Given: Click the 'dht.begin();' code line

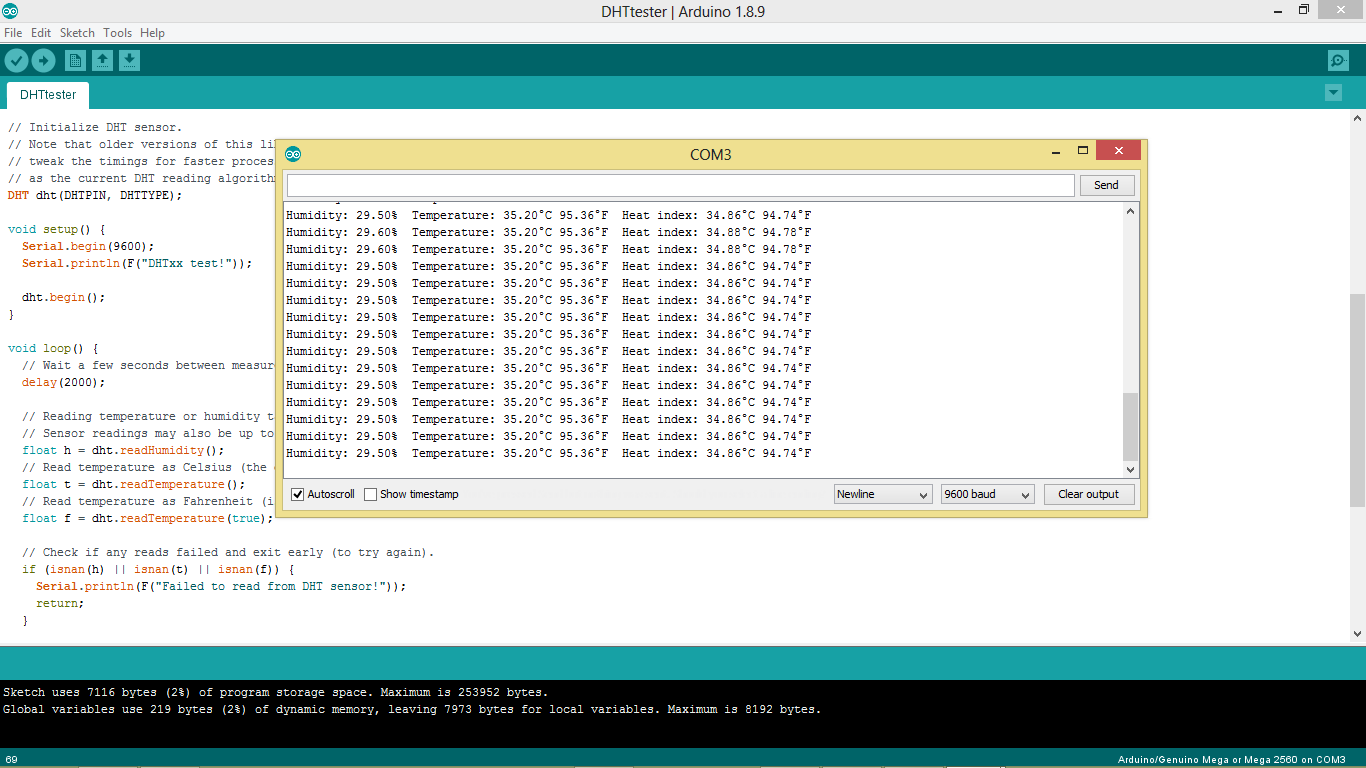Looking at the screenshot, I should click(63, 297).
